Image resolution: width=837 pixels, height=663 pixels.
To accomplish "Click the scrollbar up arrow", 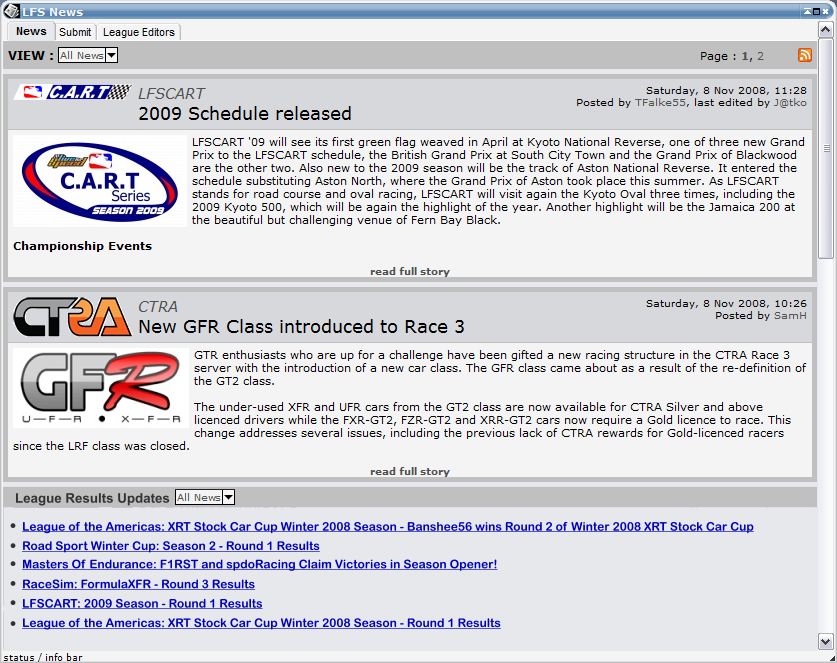I will 825,29.
